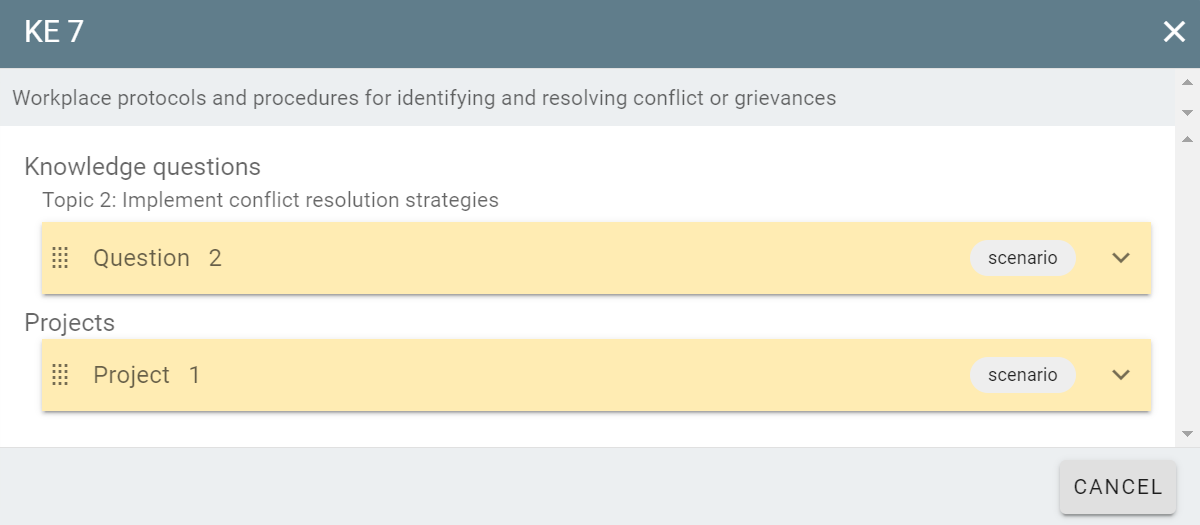Expand the Question 2 chevron
Image resolution: width=1200 pixels, height=525 pixels.
(1121, 258)
